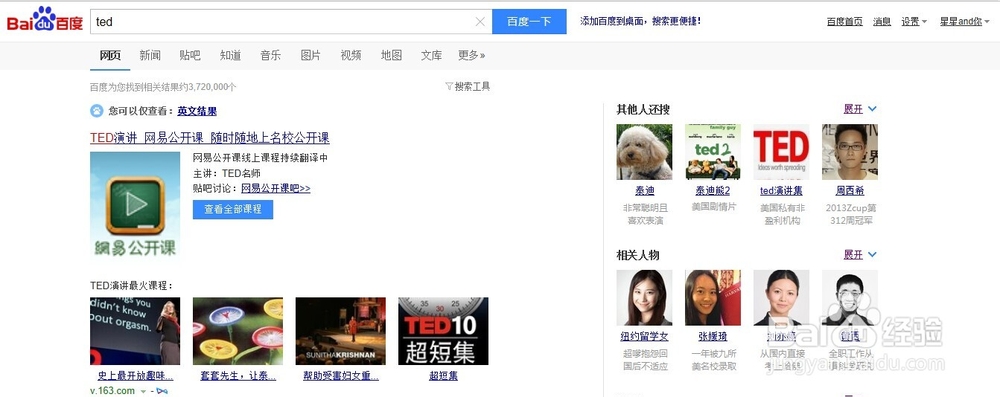
Task: Click the 史上最开放趣味... link
Action: pyautogui.click(x=135, y=376)
